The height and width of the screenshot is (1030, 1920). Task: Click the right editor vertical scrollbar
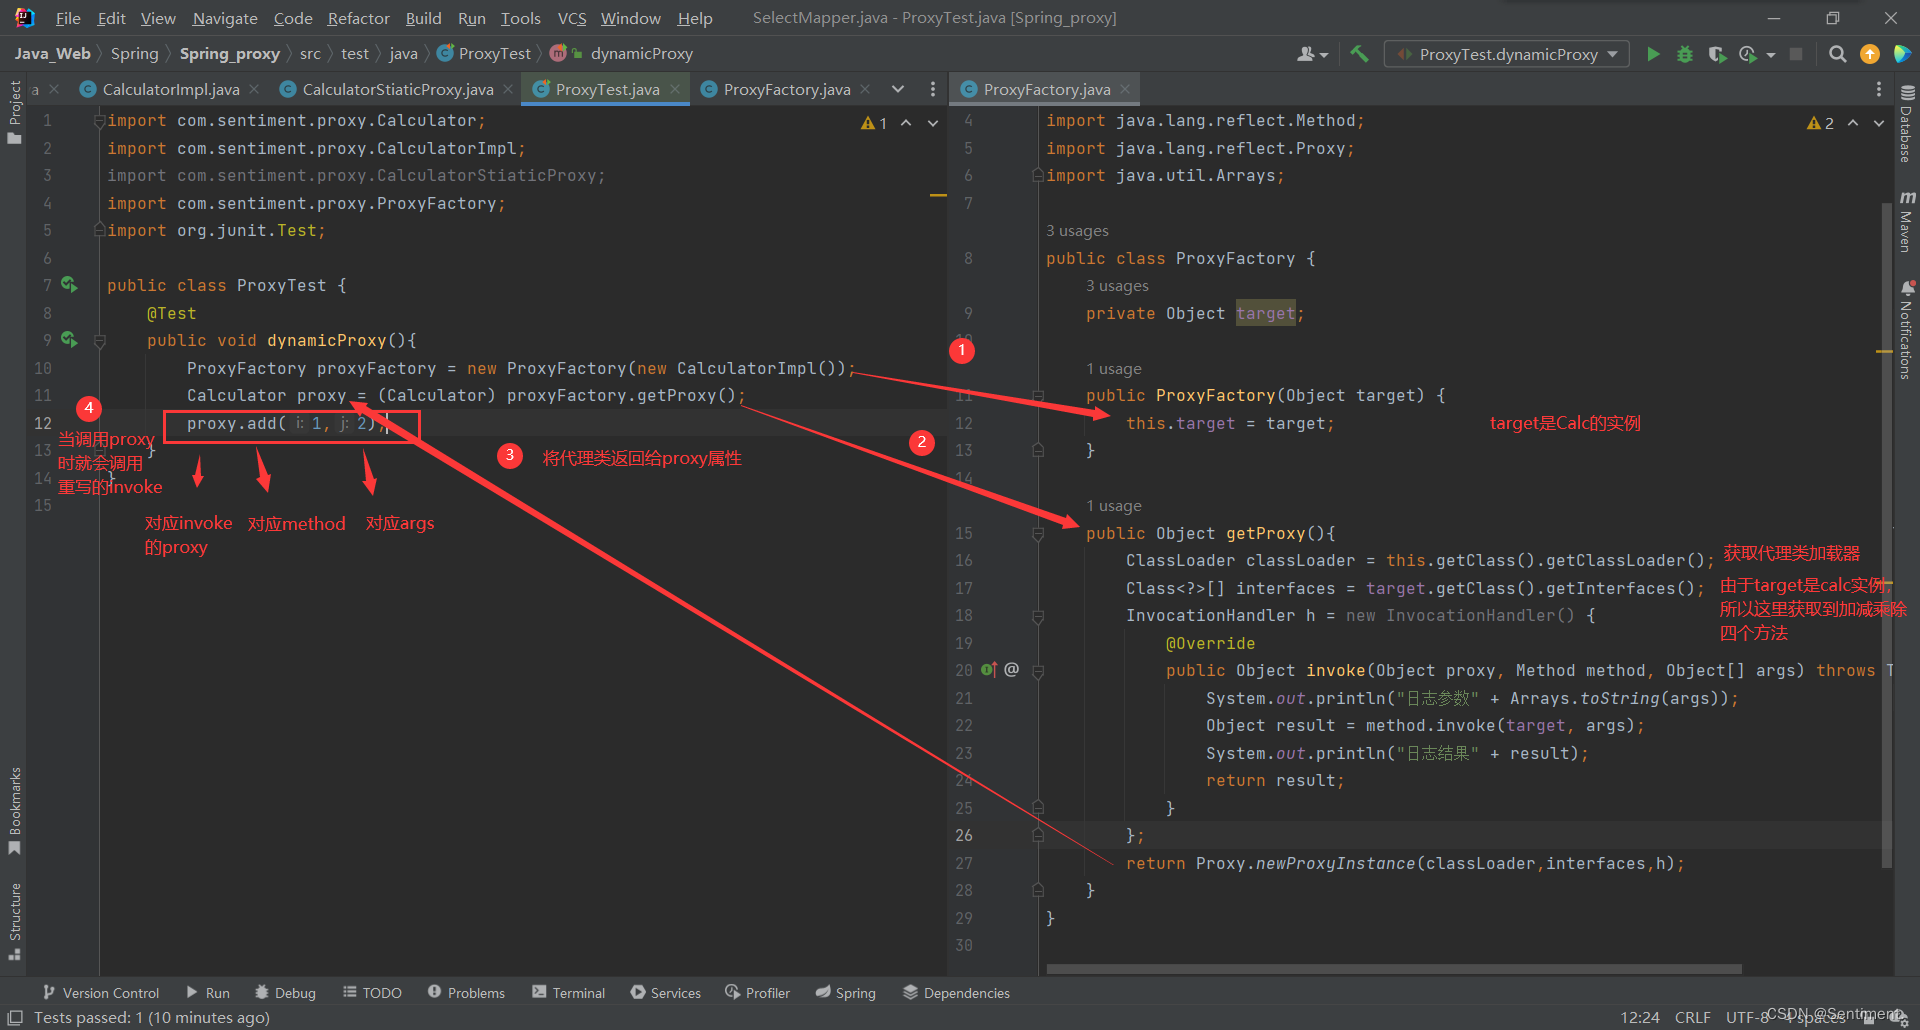tap(1887, 535)
